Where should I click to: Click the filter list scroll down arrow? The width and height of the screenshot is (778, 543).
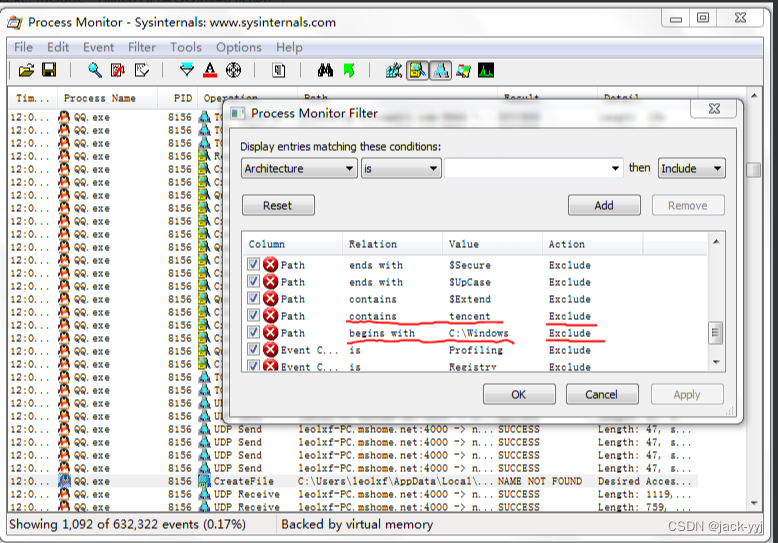tap(715, 362)
